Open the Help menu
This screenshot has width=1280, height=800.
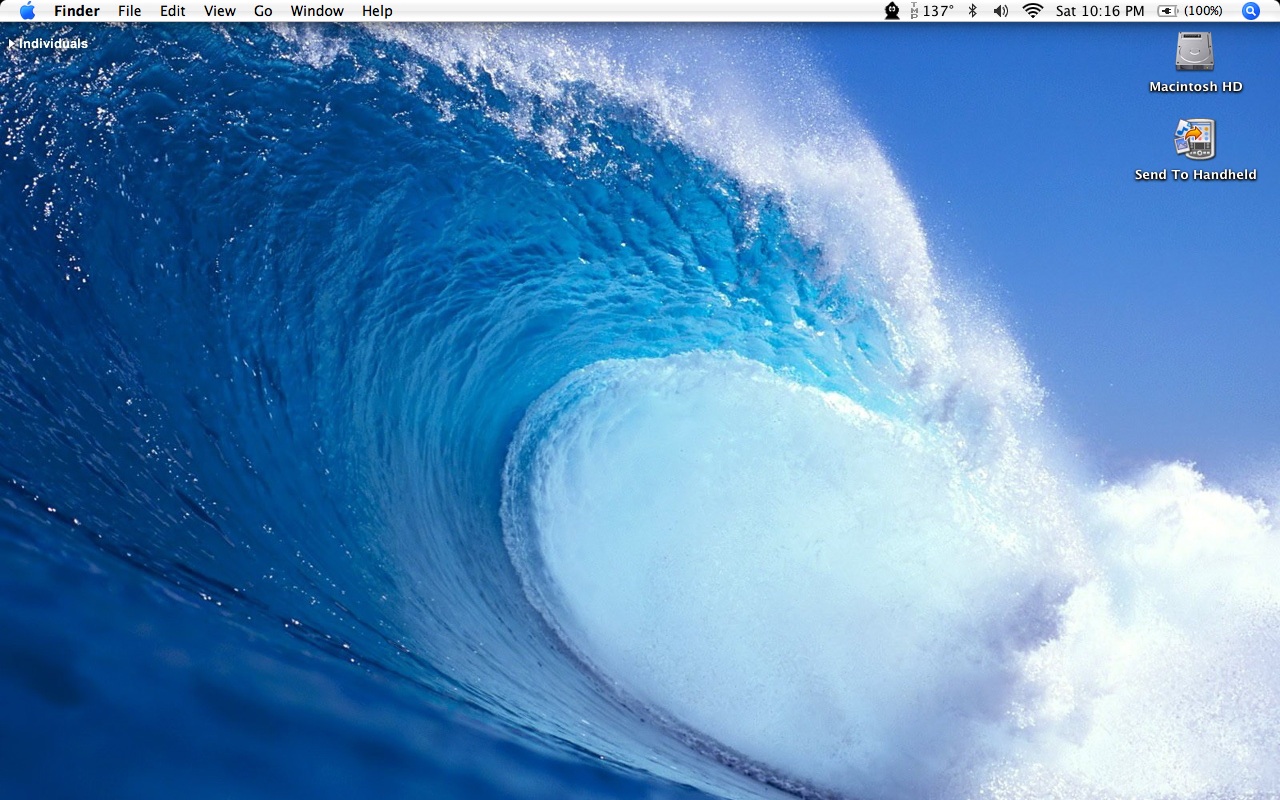tap(377, 11)
